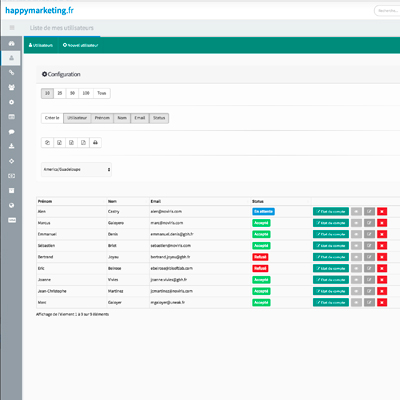This screenshot has height=400, width=400.
Task: Click État du compte for Bertrand
Action: coord(331,257)
